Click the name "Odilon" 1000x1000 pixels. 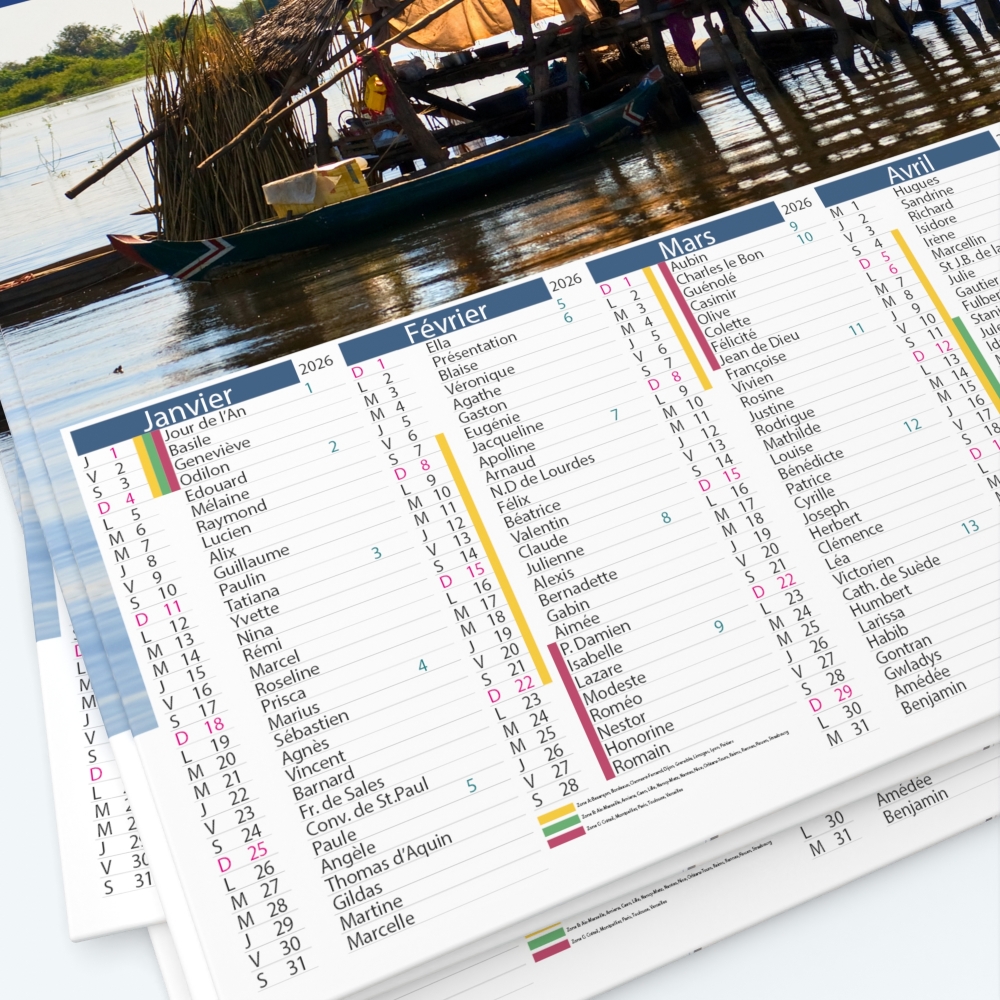coord(204,474)
